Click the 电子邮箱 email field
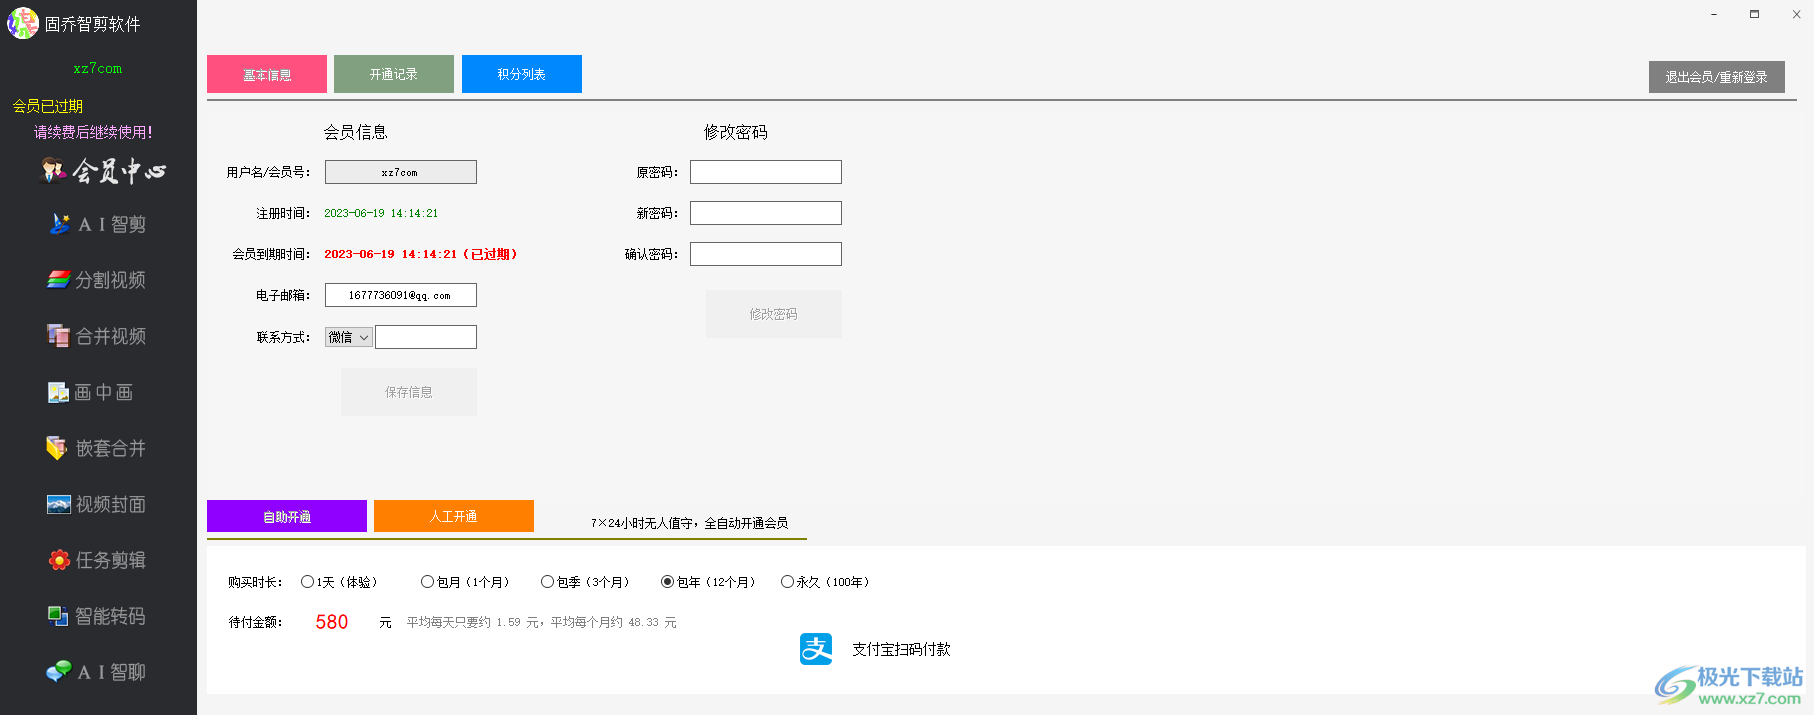Screen dimensions: 1814x715 [x=401, y=295]
